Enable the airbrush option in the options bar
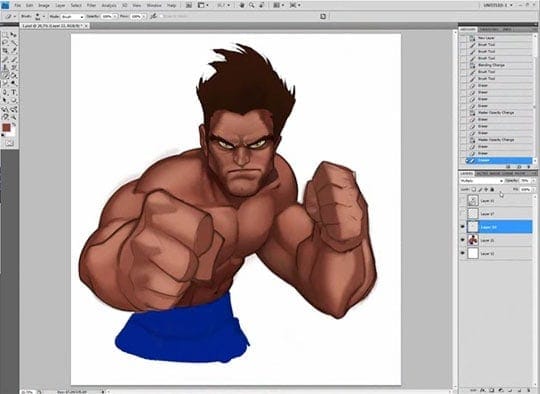The height and width of the screenshot is (394, 540). (x=154, y=16)
